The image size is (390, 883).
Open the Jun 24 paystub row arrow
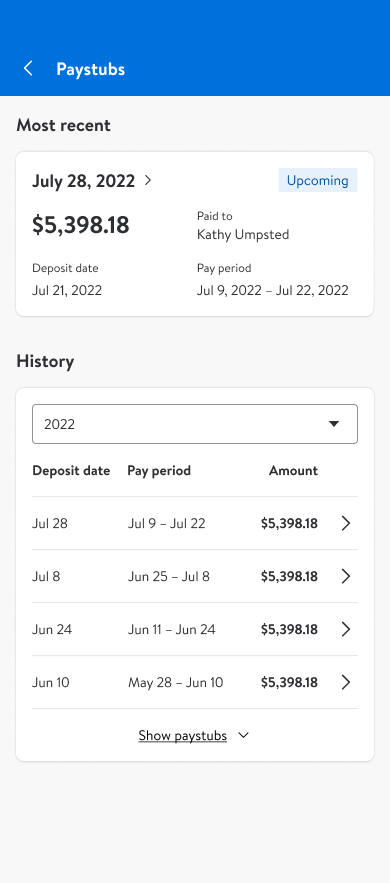(346, 629)
